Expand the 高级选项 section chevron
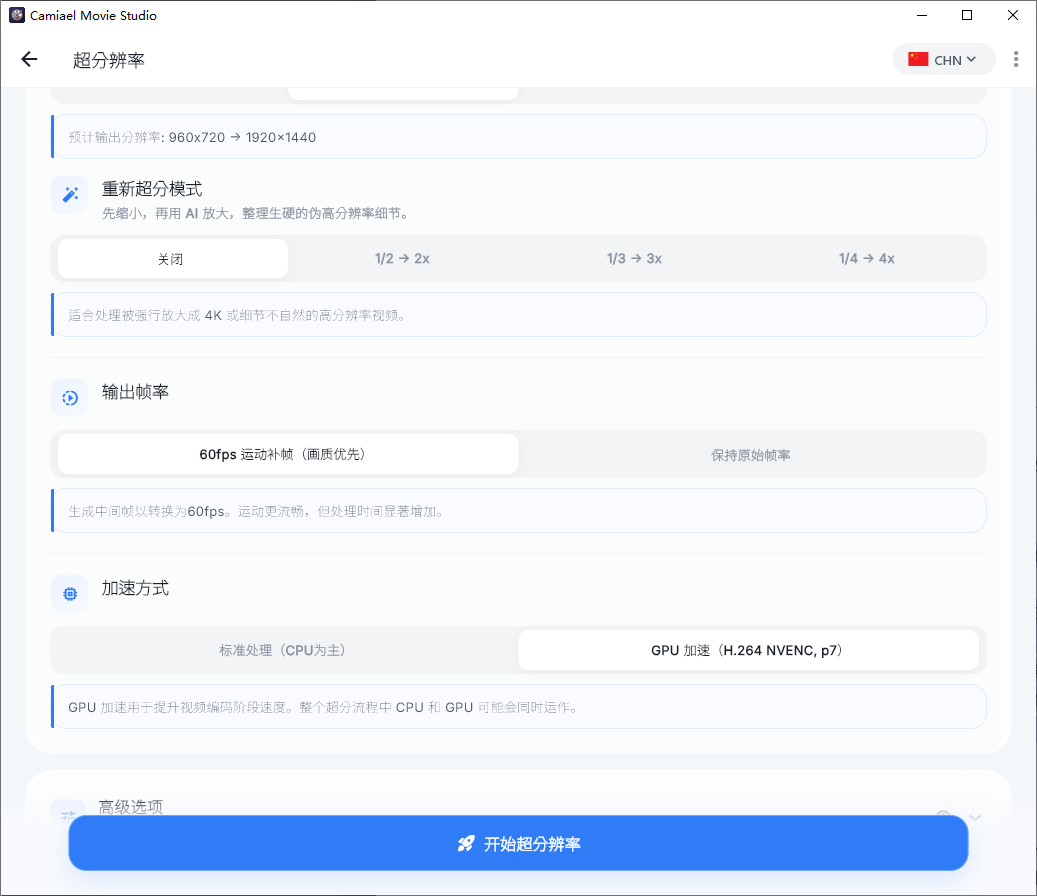Screen dimensions: 1037x896 coord(975,817)
